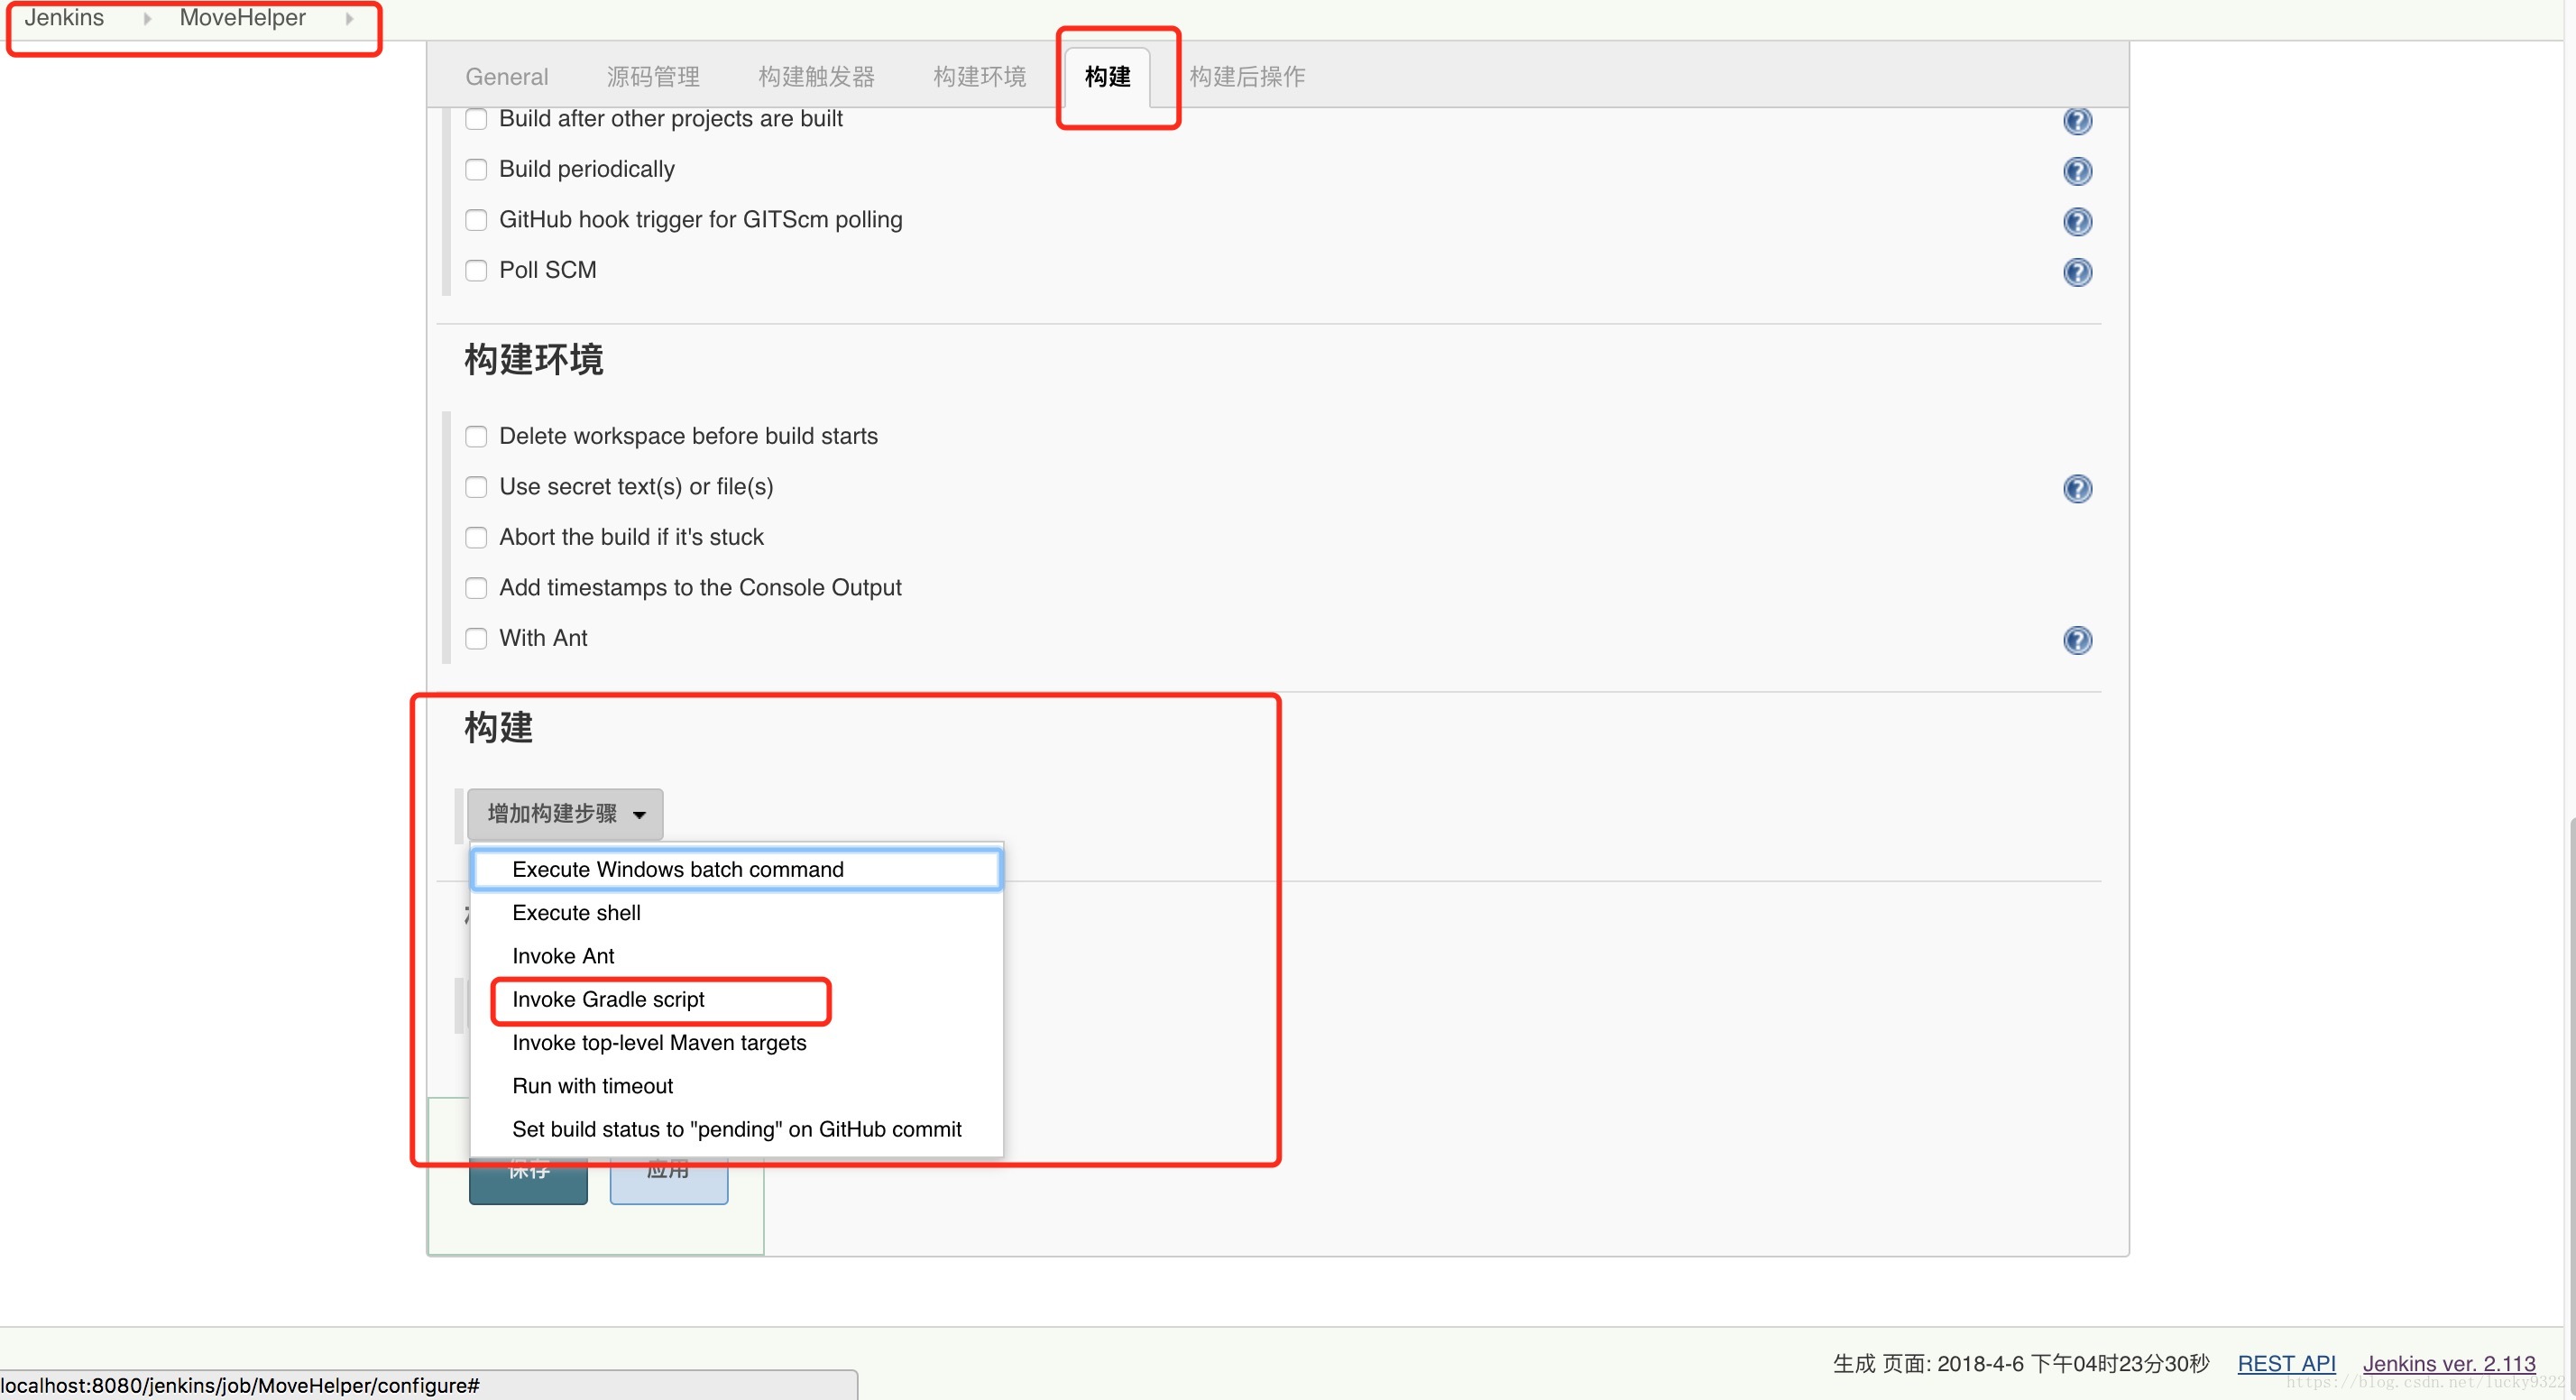Open help for Use secret text(s) or file(s)
The image size is (2576, 1400).
[x=2077, y=488]
